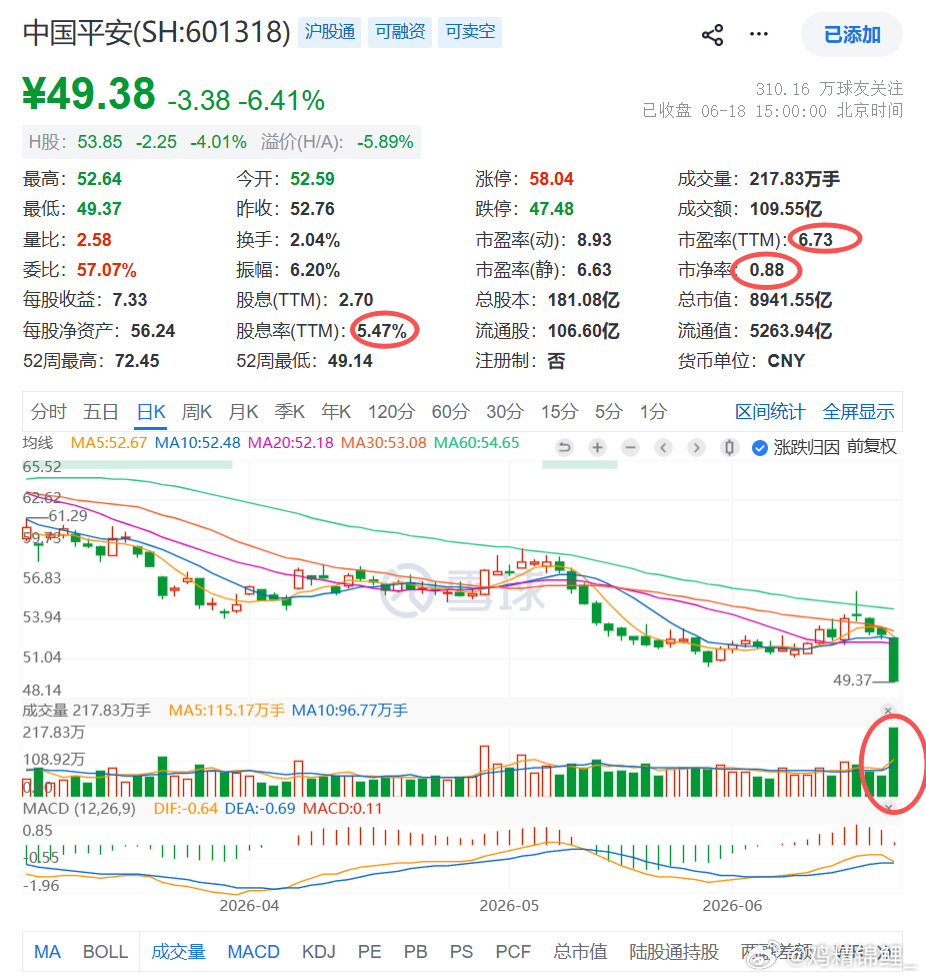Select the 周K chart tab
This screenshot has height=979, width=926.
pyautogui.click(x=197, y=412)
